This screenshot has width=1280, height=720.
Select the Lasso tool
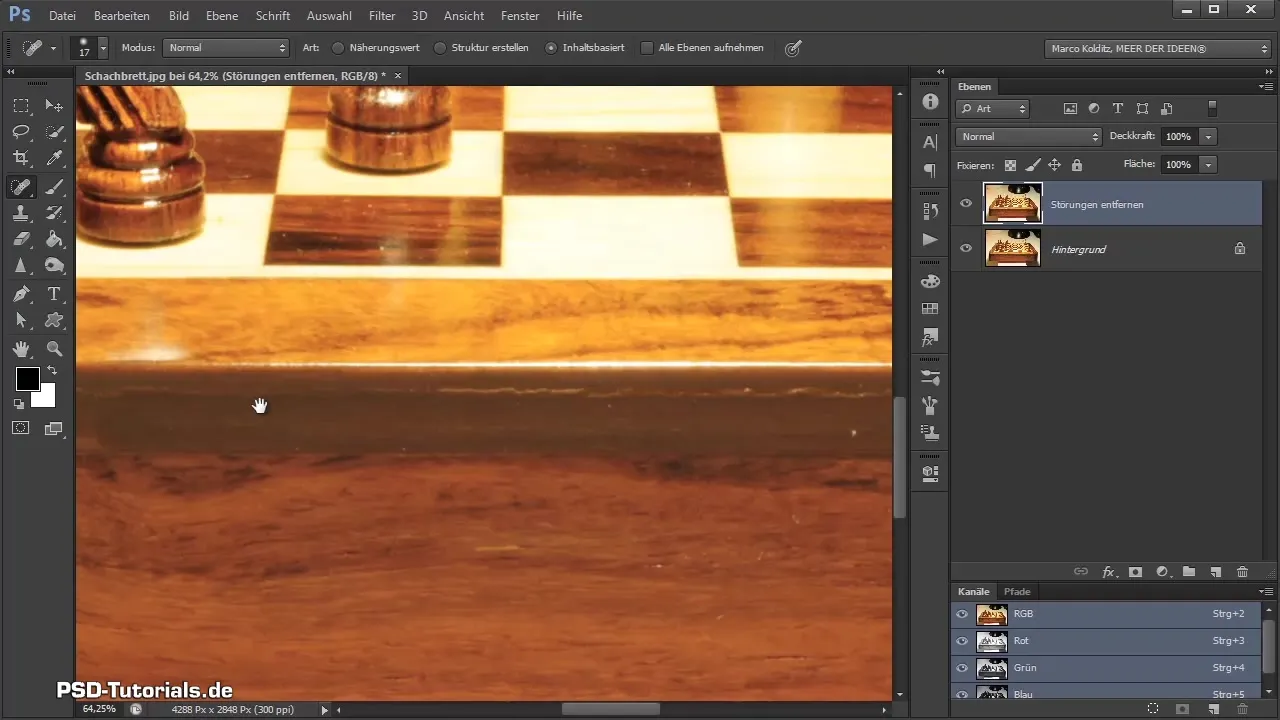21,132
